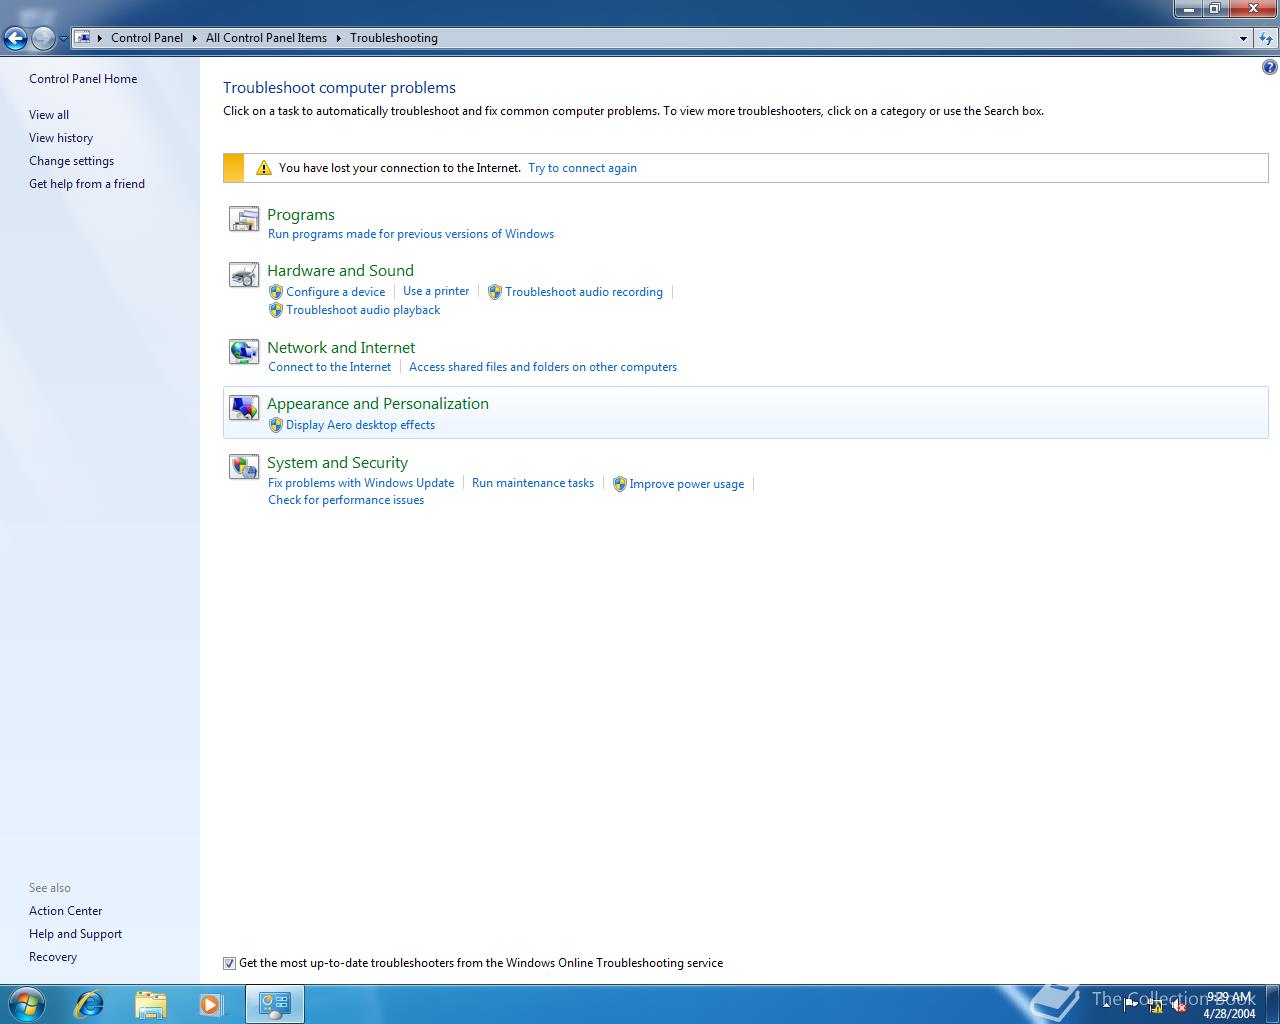This screenshot has height=1024, width=1280.
Task: Show hidden tray icons arrow
Action: click(x=1107, y=1004)
